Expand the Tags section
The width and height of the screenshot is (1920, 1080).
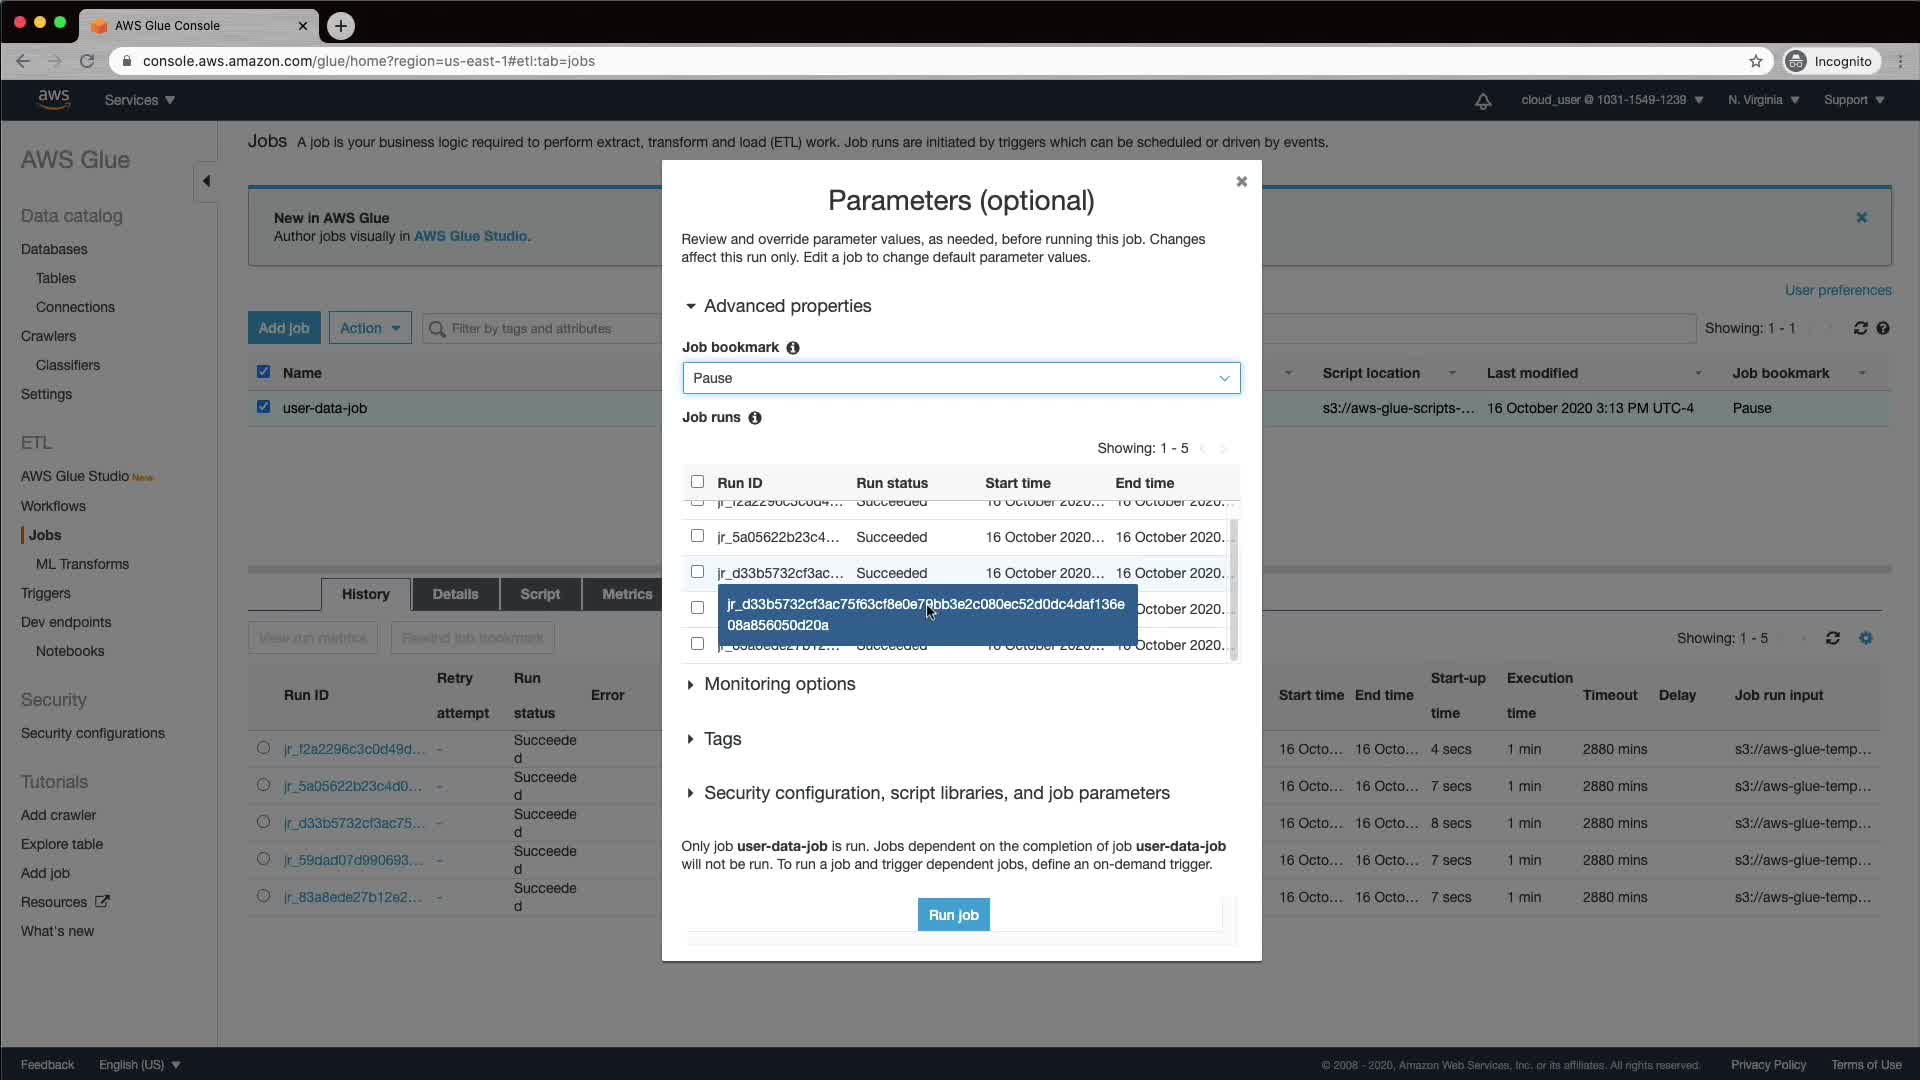coord(722,739)
